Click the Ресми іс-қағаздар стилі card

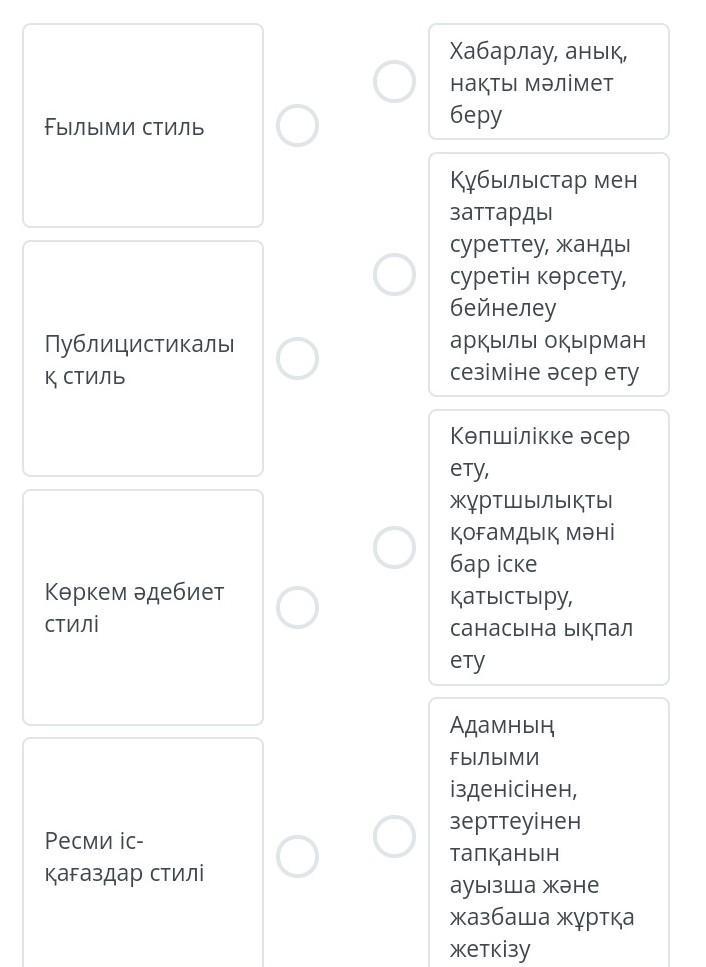pos(143,854)
